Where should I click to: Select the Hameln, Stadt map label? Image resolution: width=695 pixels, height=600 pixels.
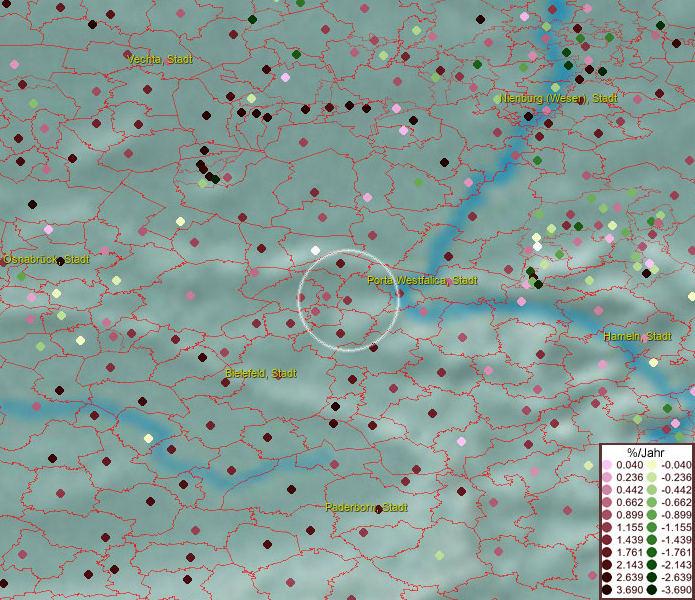point(637,336)
